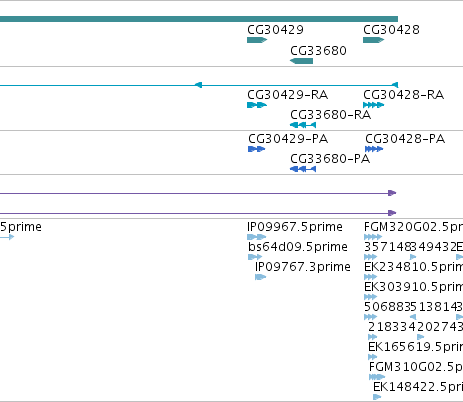Click CG30429-PA protein glyph
Viewport: 463px width, 402px height.
tap(256, 149)
